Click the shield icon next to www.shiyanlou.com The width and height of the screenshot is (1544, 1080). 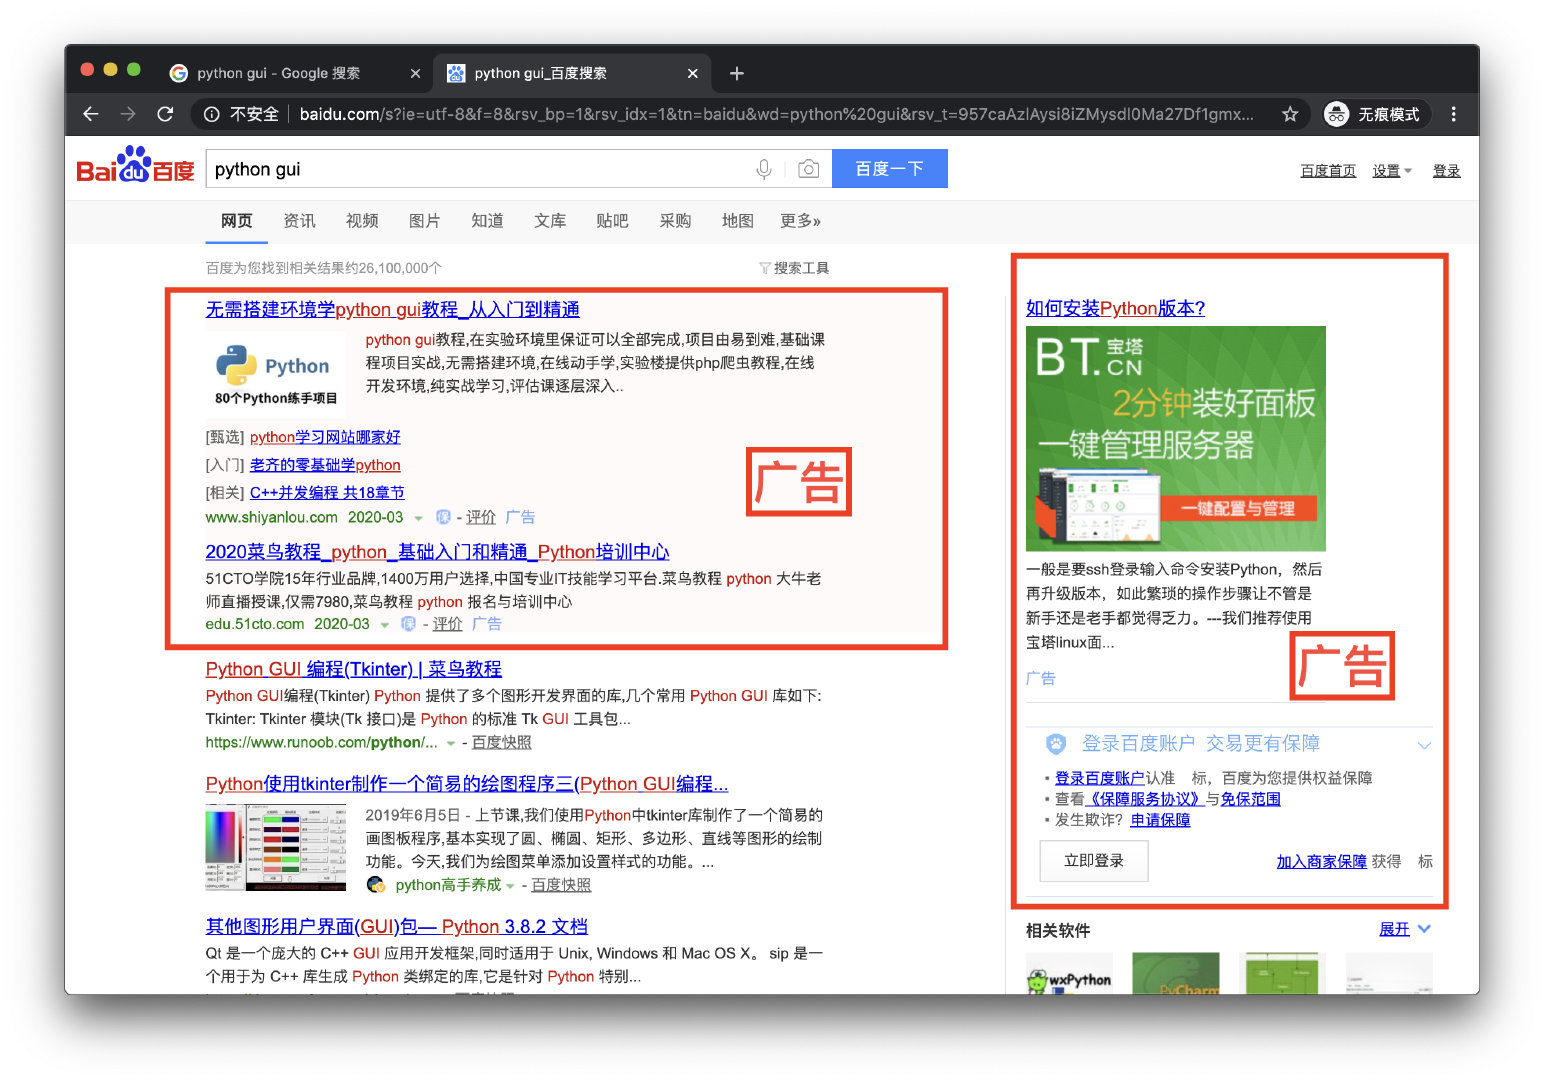coord(443,517)
